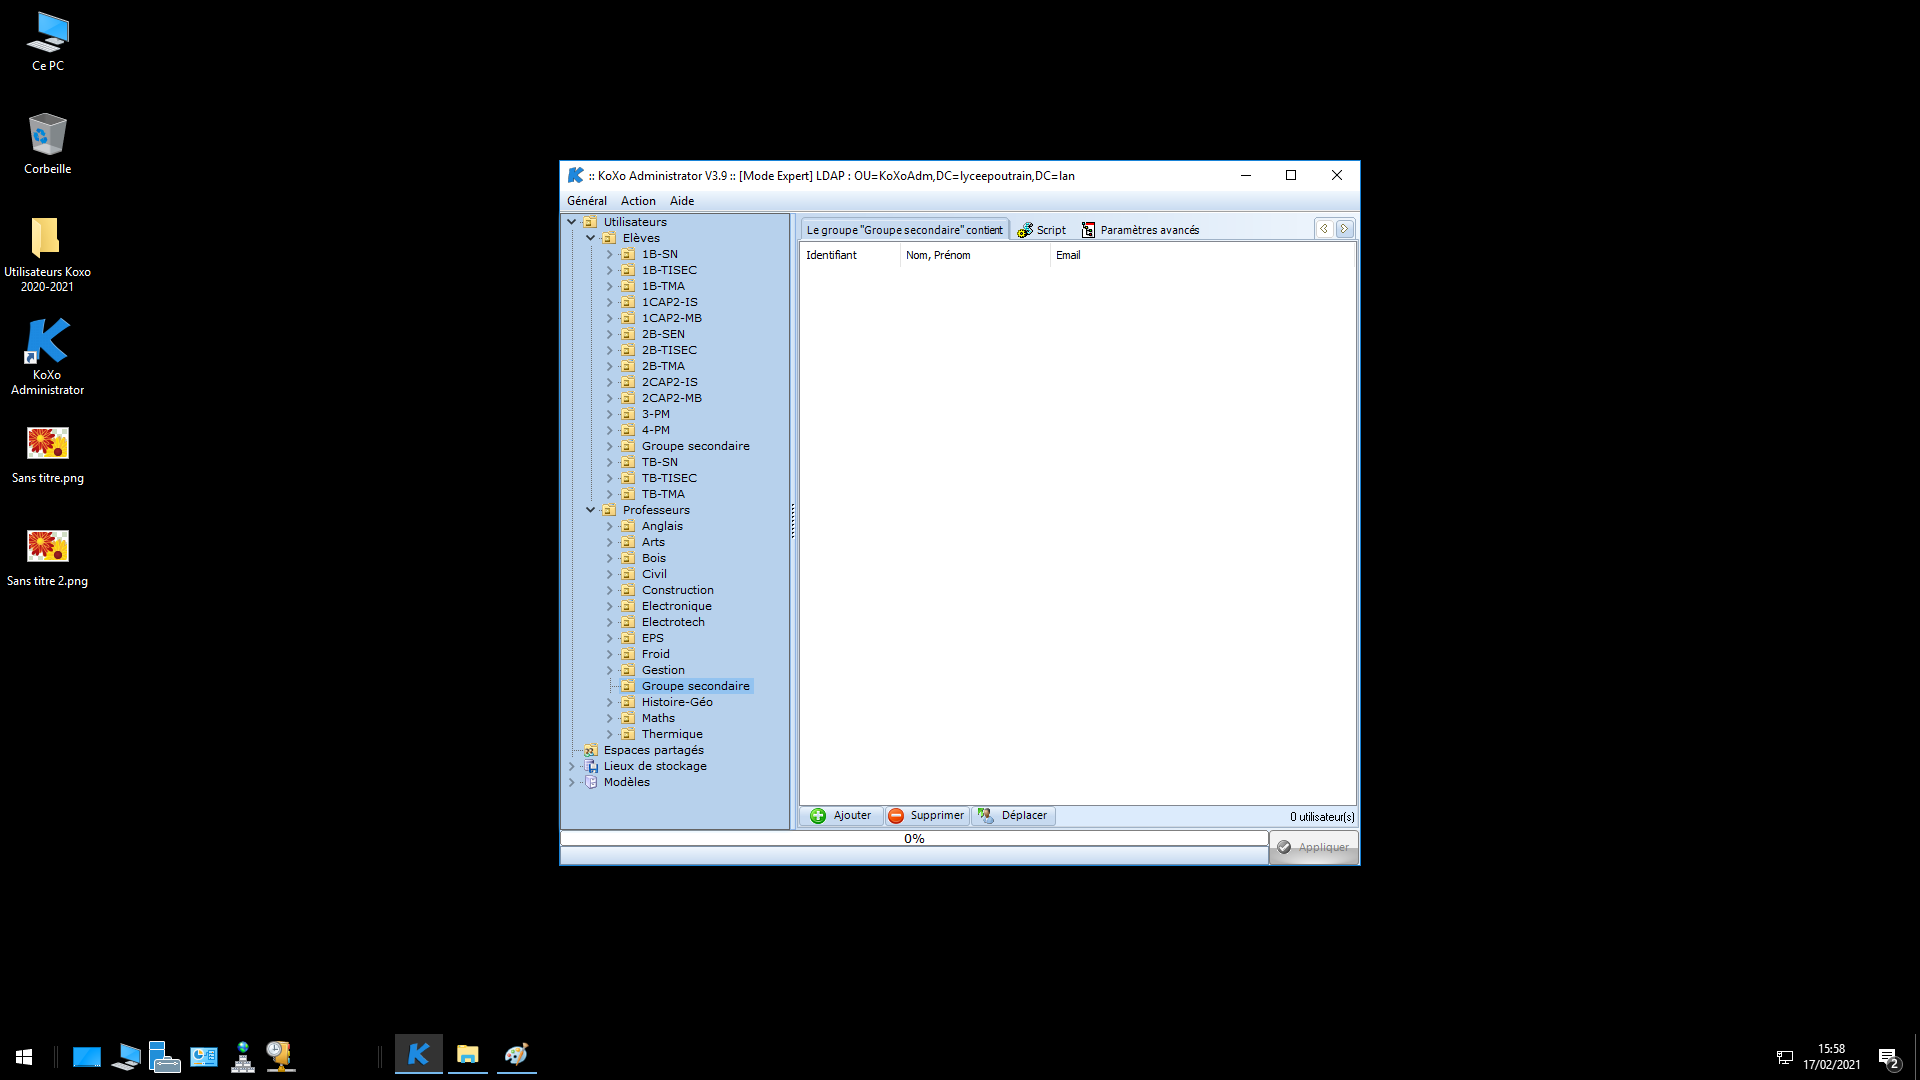Open the File Explorer taskbar icon
The width and height of the screenshot is (1920, 1080).
[x=468, y=1054]
